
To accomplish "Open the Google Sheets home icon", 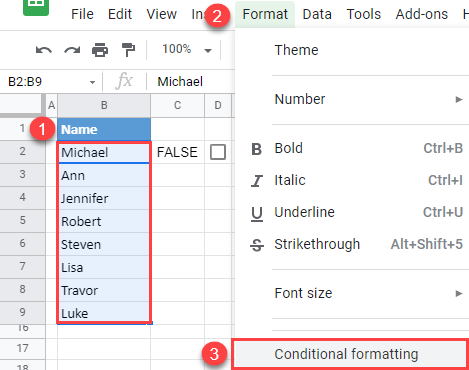I will [36, 7].
